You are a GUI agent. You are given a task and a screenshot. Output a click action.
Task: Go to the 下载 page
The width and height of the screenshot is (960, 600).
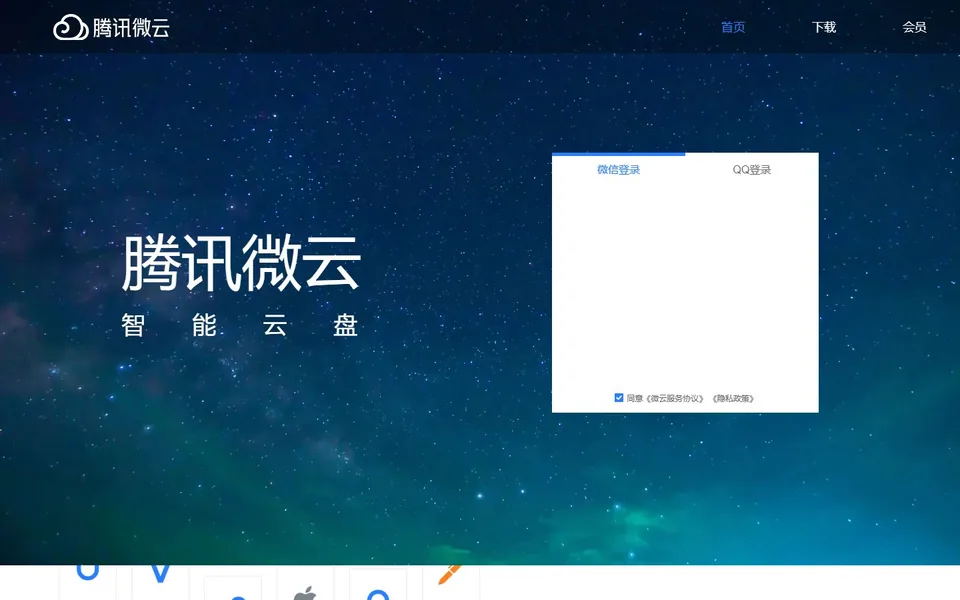823,27
